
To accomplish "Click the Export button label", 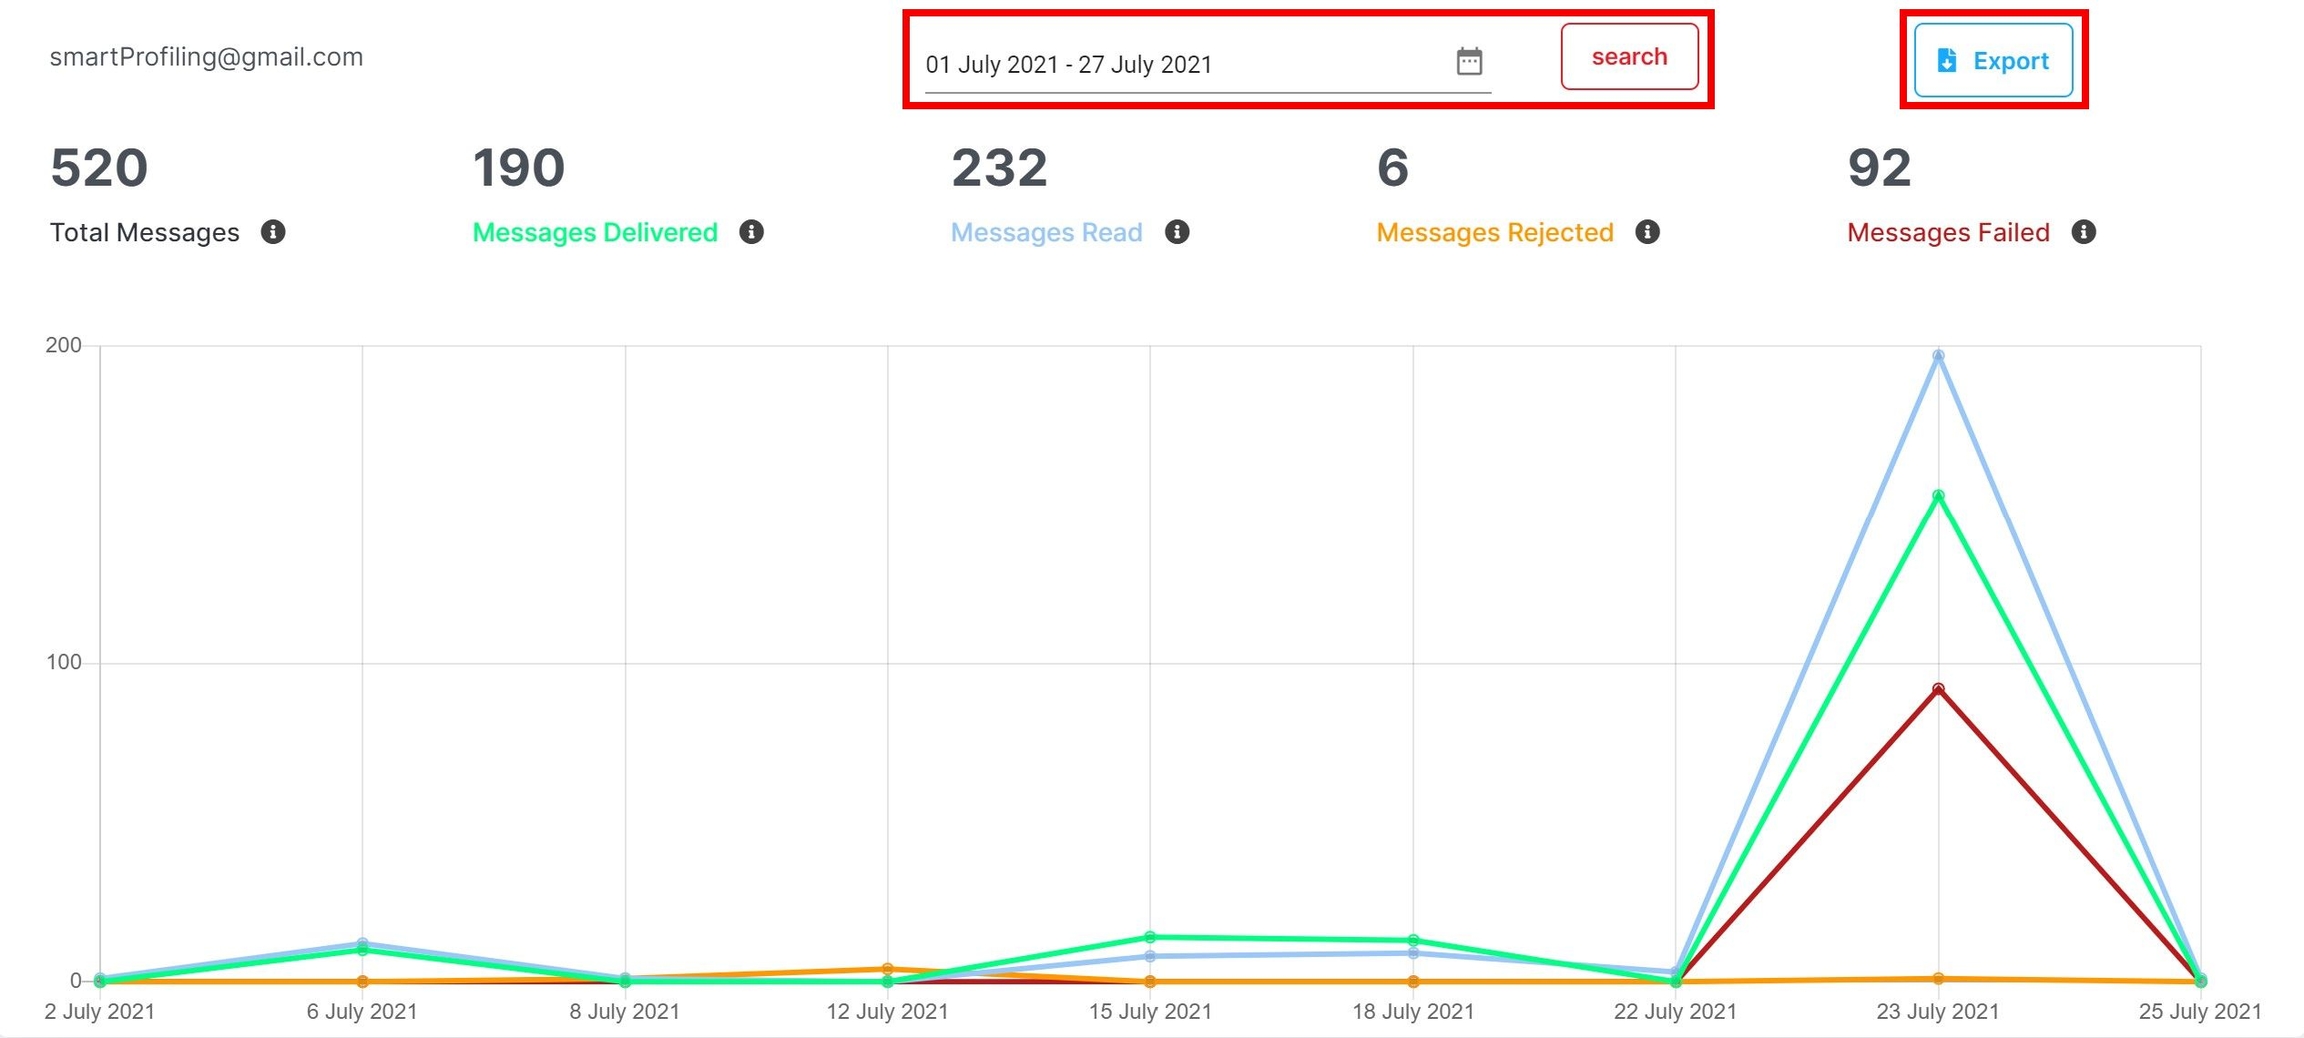I will [x=2010, y=61].
